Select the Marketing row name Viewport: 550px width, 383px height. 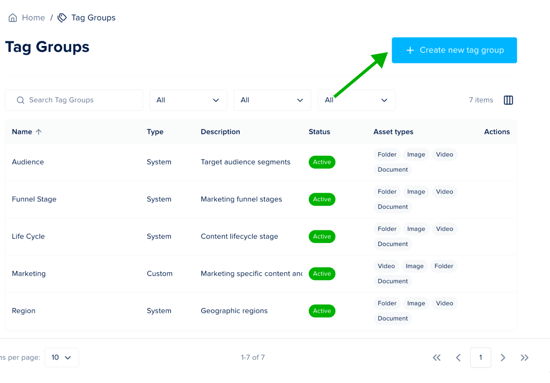28,274
